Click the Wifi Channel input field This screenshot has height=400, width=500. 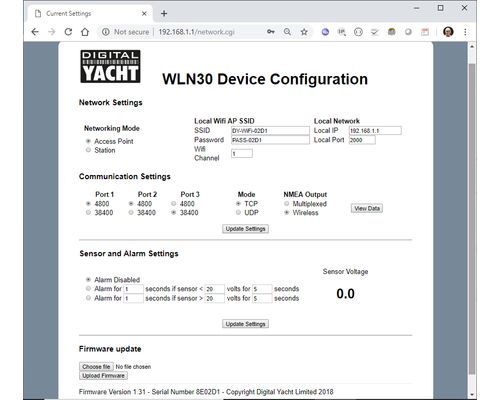pyautogui.click(x=242, y=154)
